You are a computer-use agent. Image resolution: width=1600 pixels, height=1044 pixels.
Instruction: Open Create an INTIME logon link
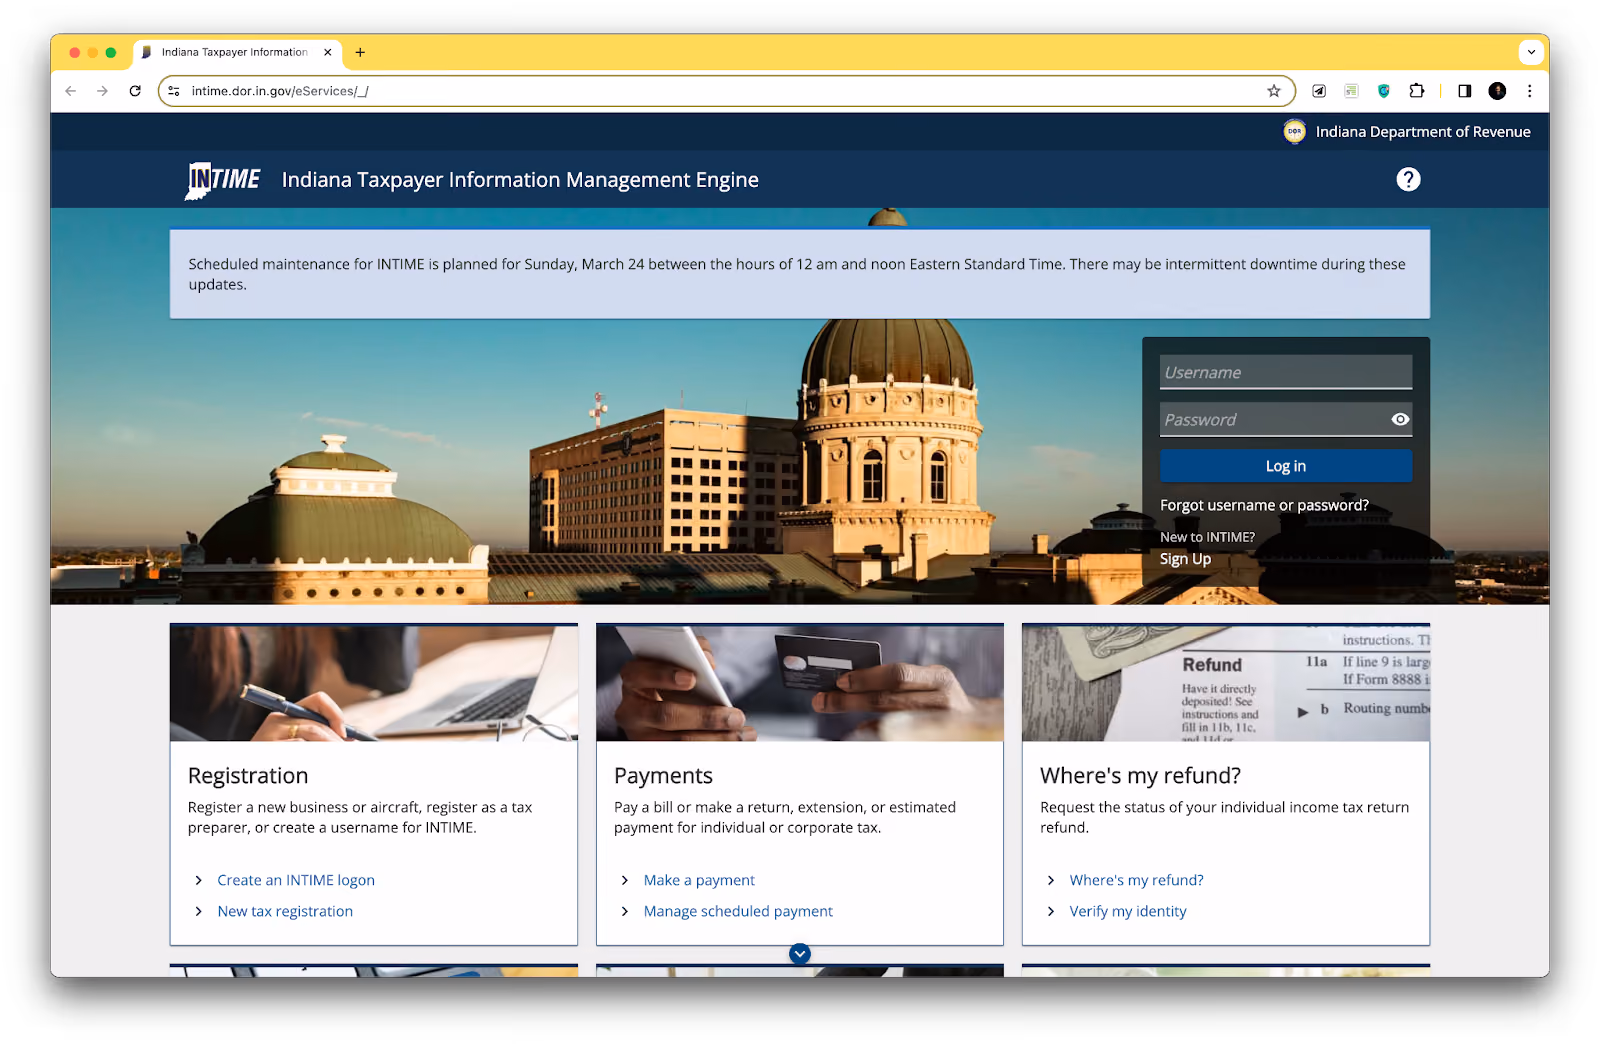click(x=296, y=880)
